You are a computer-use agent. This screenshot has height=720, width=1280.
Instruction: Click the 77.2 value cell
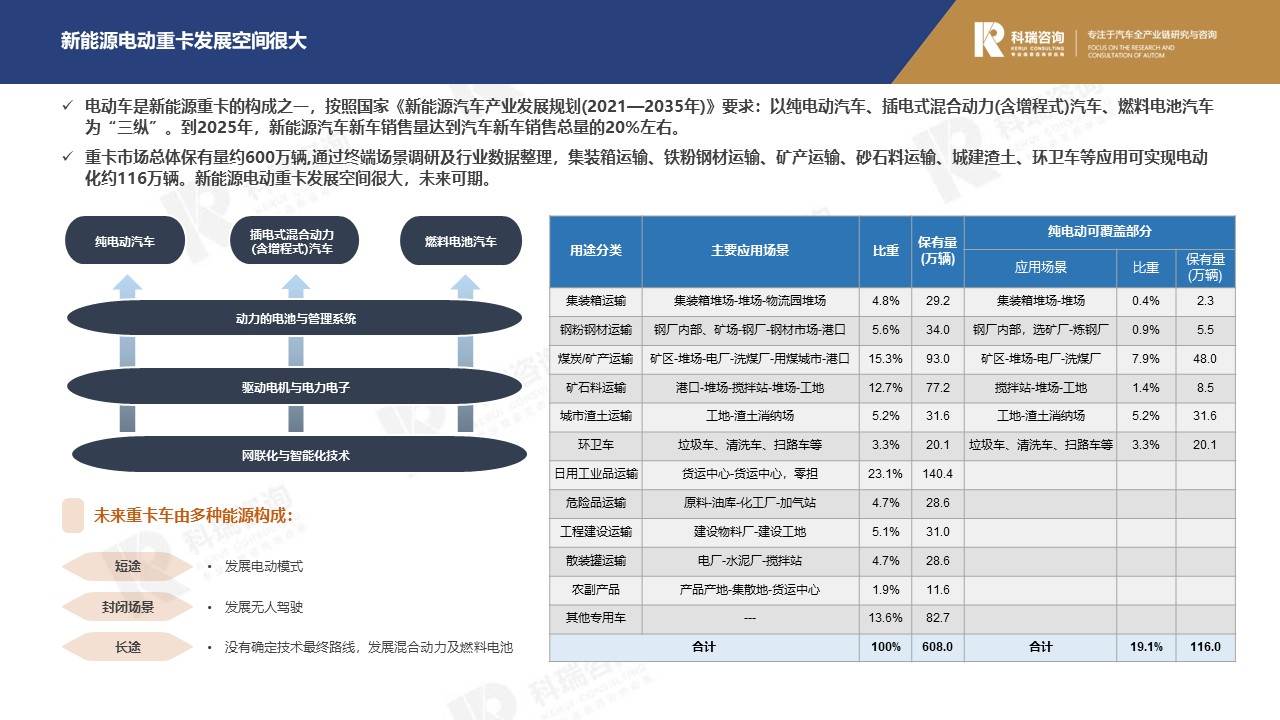coord(938,387)
